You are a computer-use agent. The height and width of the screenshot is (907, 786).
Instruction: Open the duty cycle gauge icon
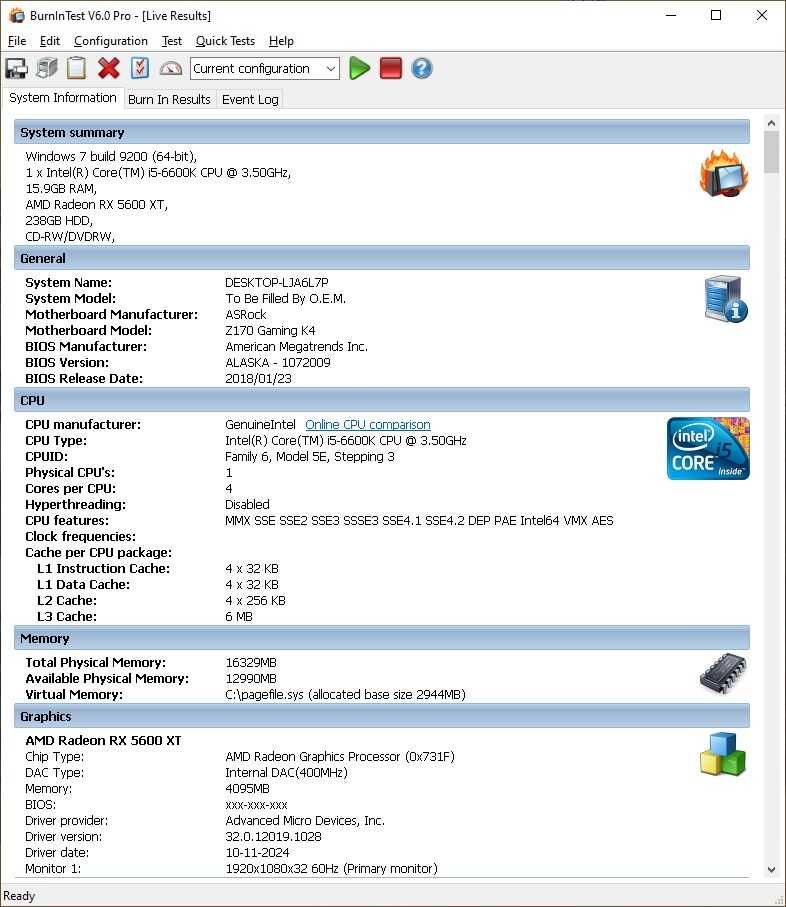tap(171, 68)
